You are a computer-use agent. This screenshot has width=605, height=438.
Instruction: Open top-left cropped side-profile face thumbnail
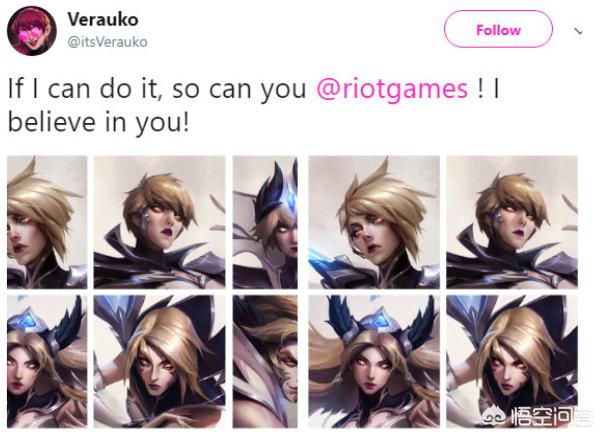point(47,222)
